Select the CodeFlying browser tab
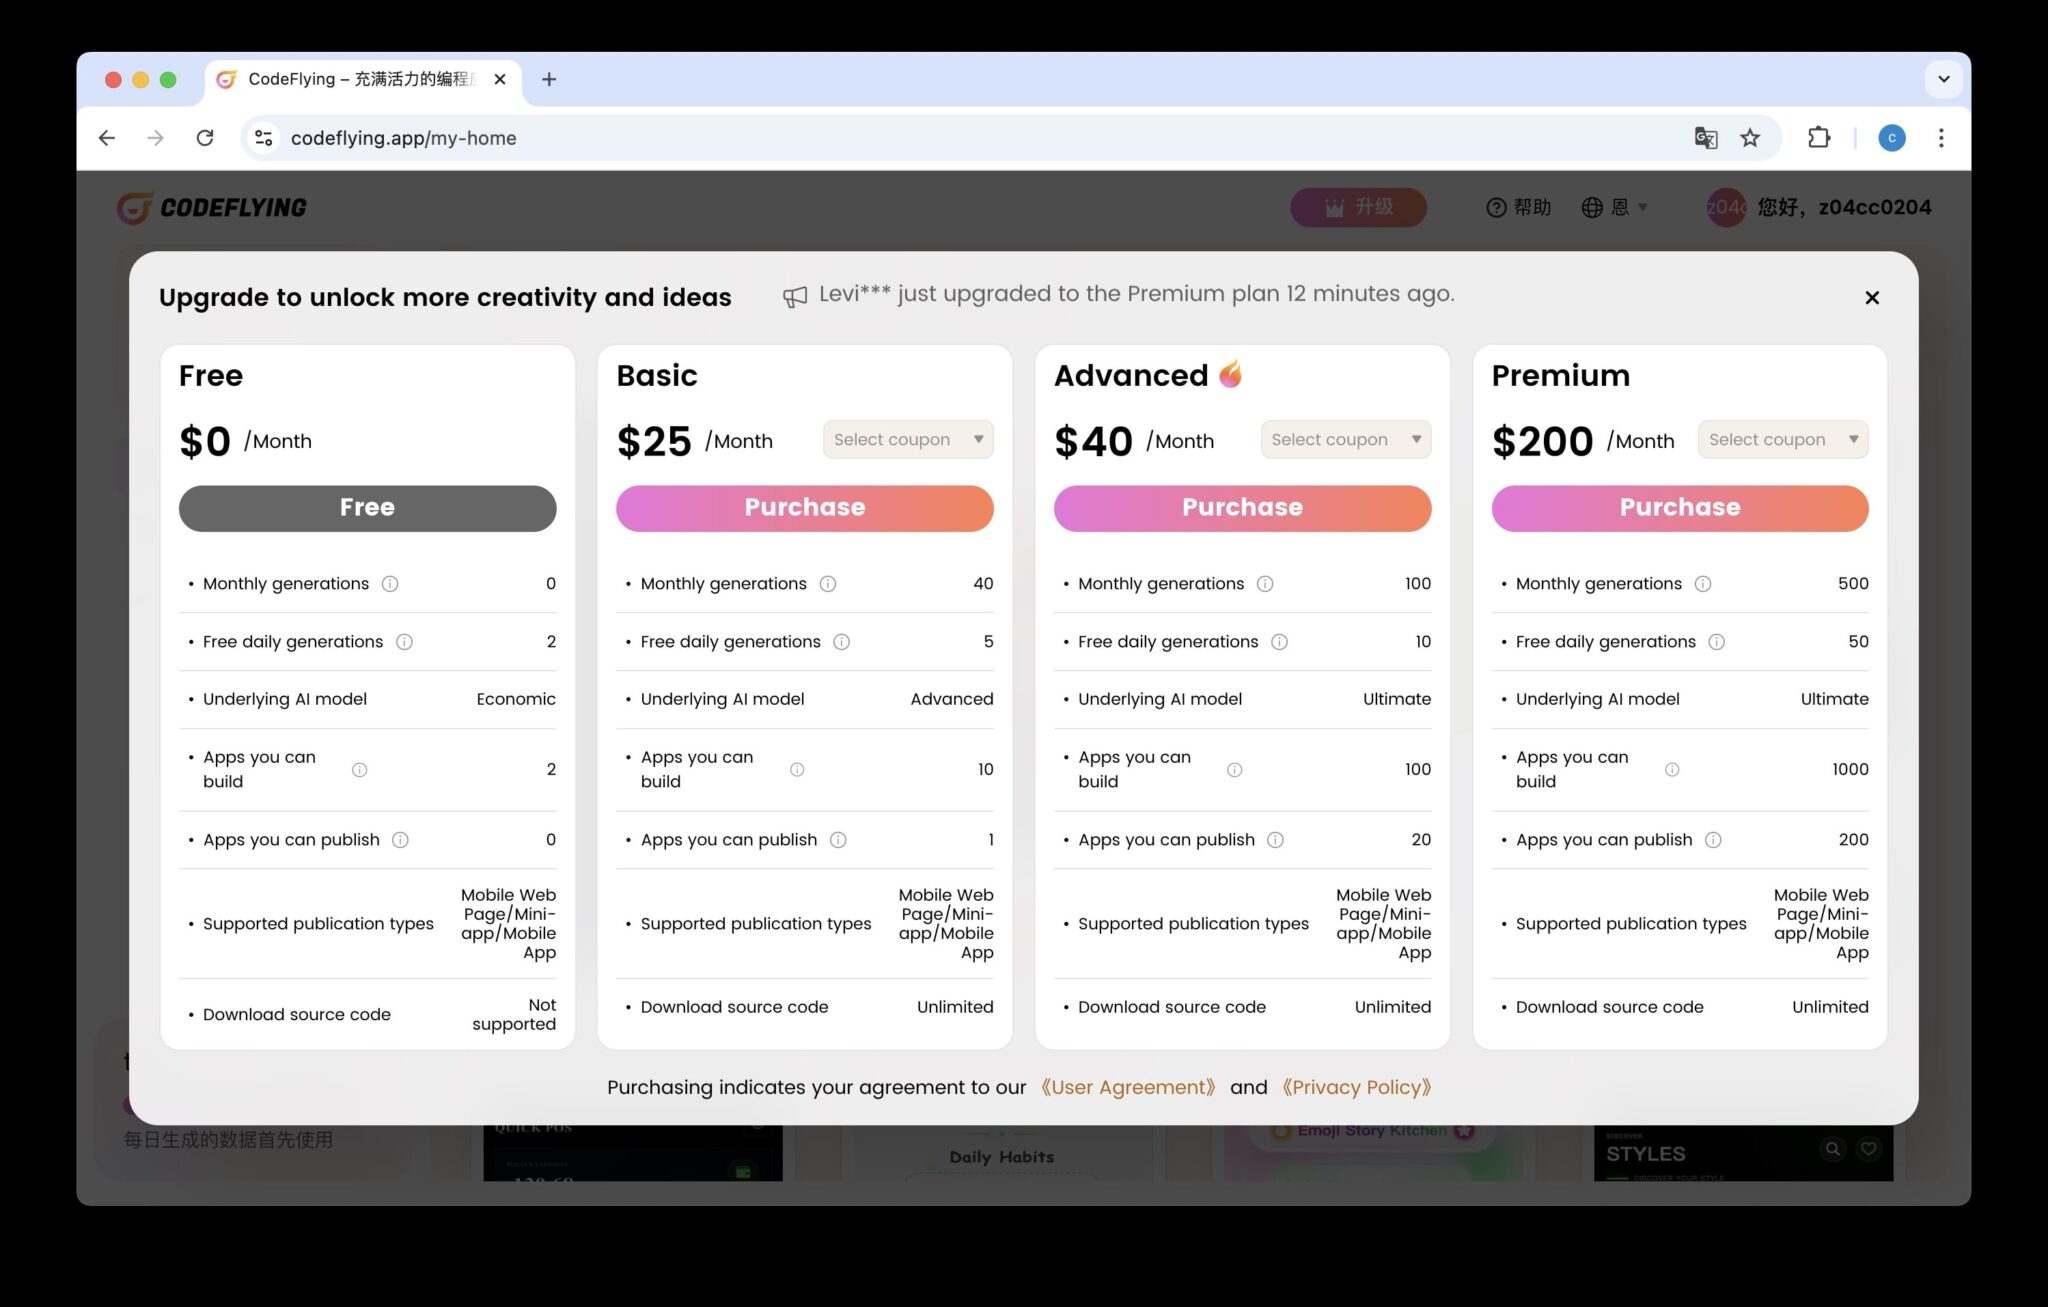Image resolution: width=2048 pixels, height=1307 pixels. click(x=350, y=79)
